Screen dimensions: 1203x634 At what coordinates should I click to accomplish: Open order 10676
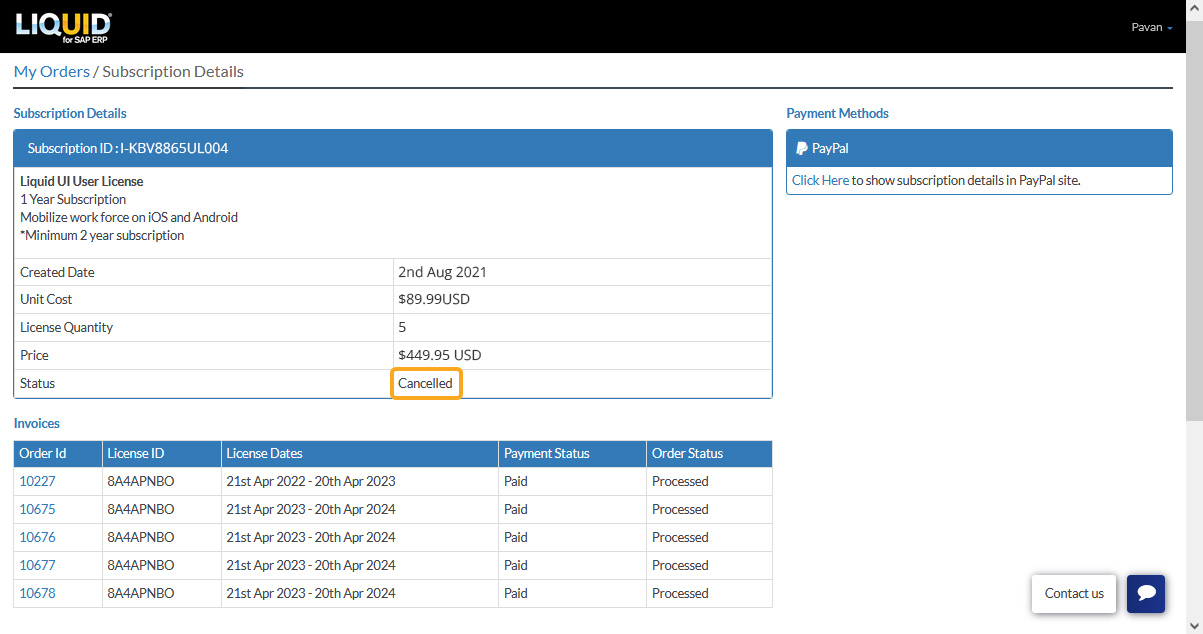37,537
